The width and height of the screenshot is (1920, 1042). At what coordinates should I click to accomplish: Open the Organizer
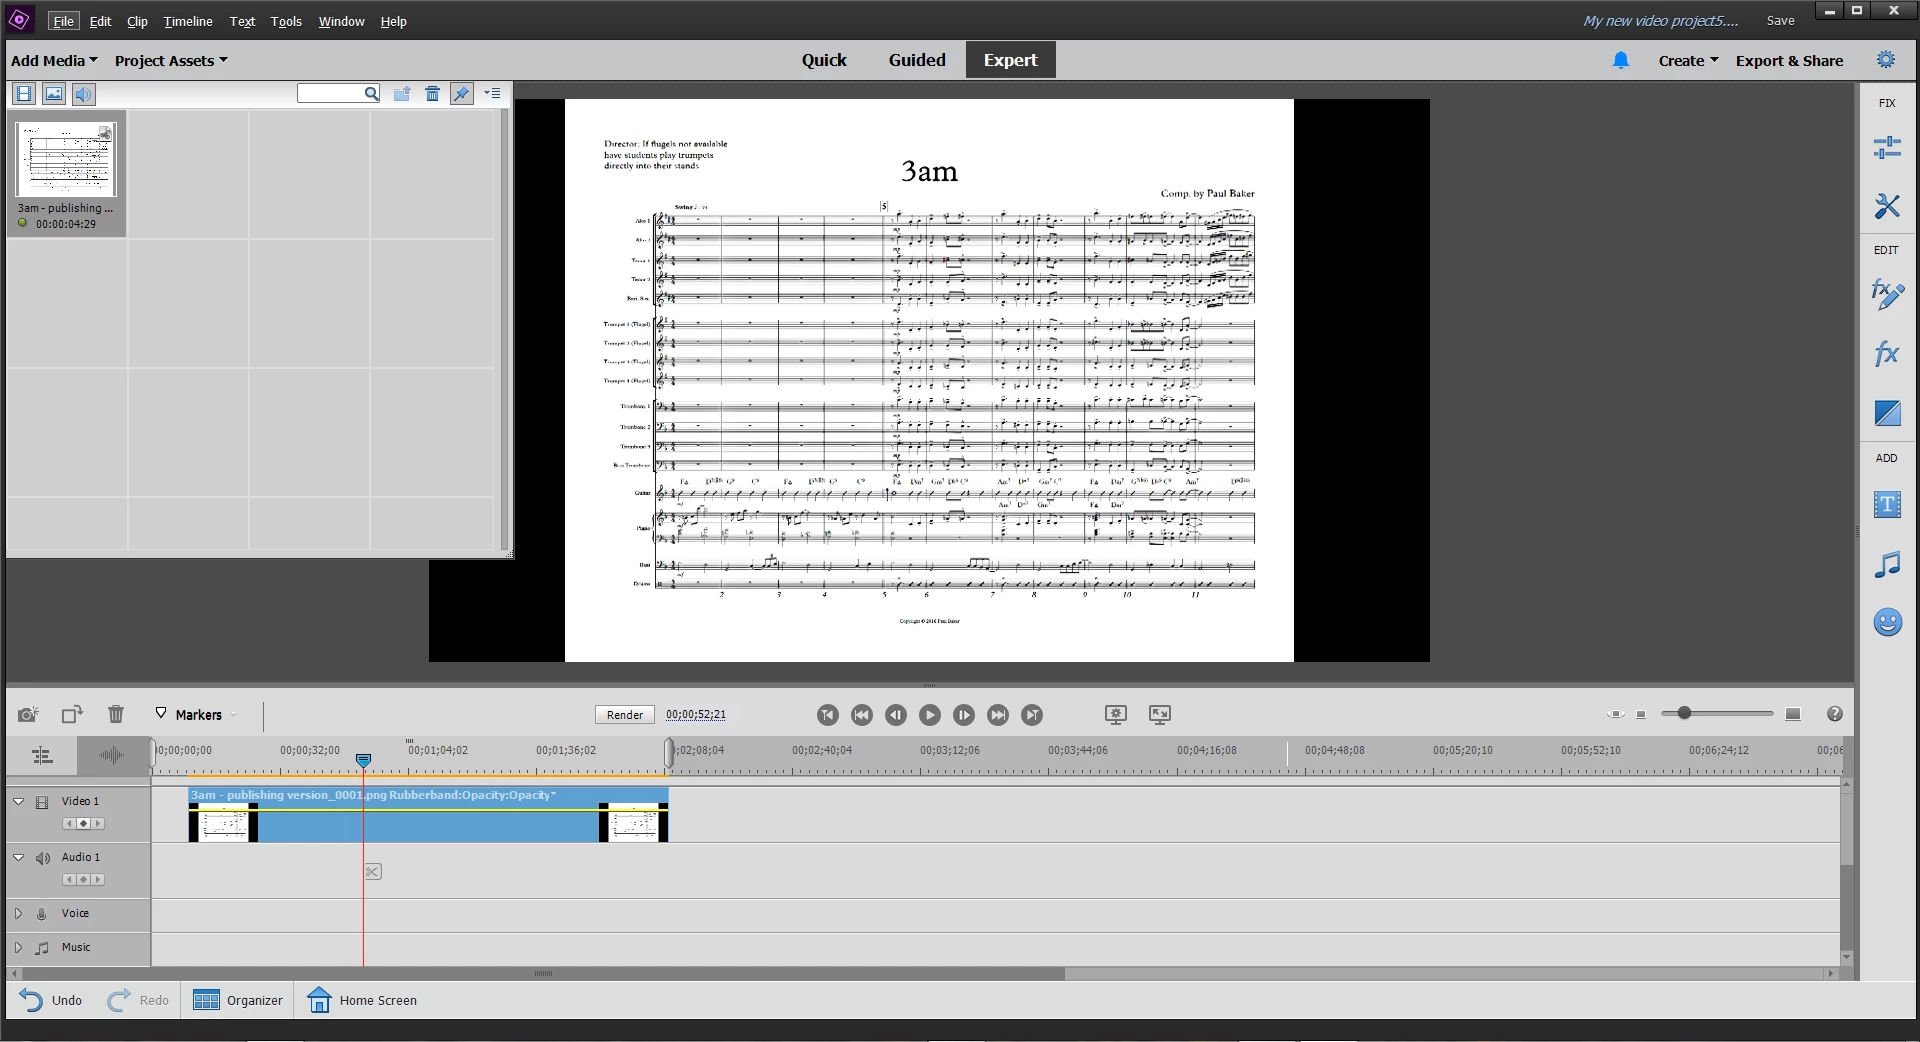[x=238, y=1000]
